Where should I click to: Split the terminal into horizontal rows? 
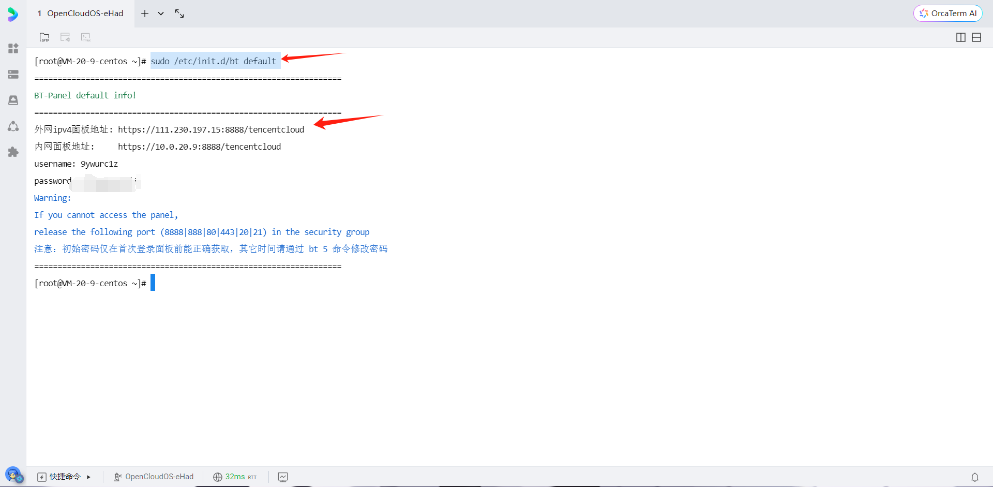pyautogui.click(x=976, y=37)
